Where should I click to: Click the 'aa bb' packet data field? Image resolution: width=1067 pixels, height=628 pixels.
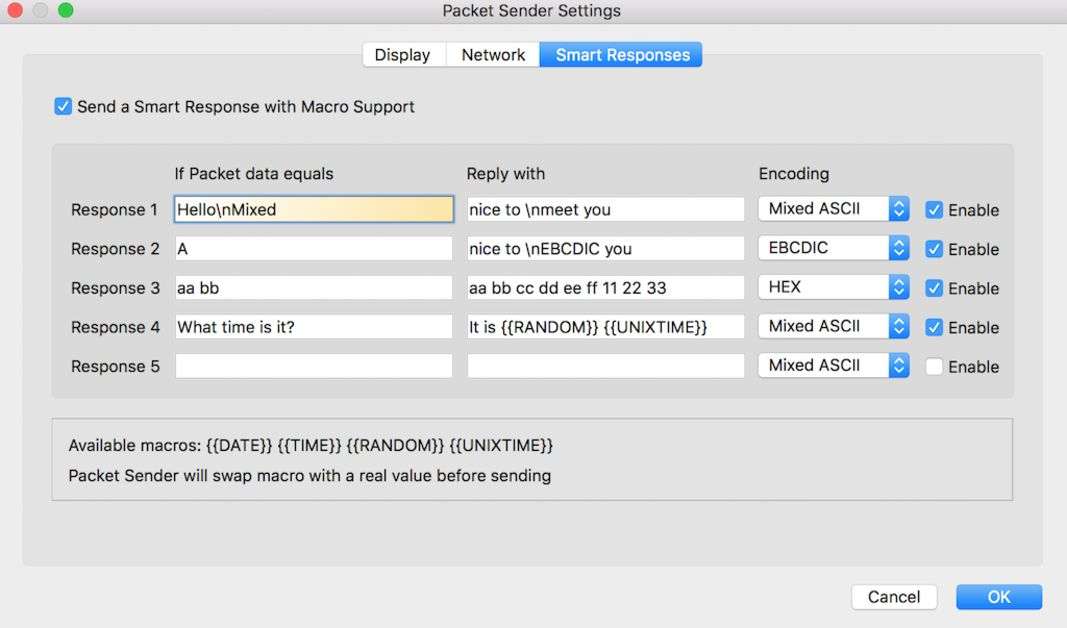(314, 288)
